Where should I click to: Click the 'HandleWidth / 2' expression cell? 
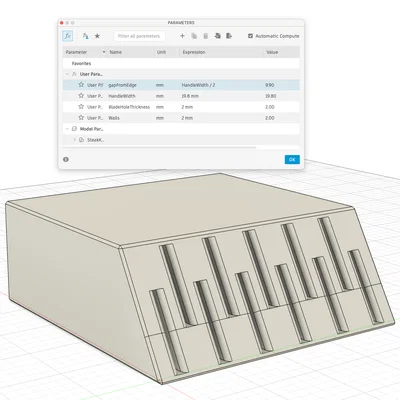198,85
